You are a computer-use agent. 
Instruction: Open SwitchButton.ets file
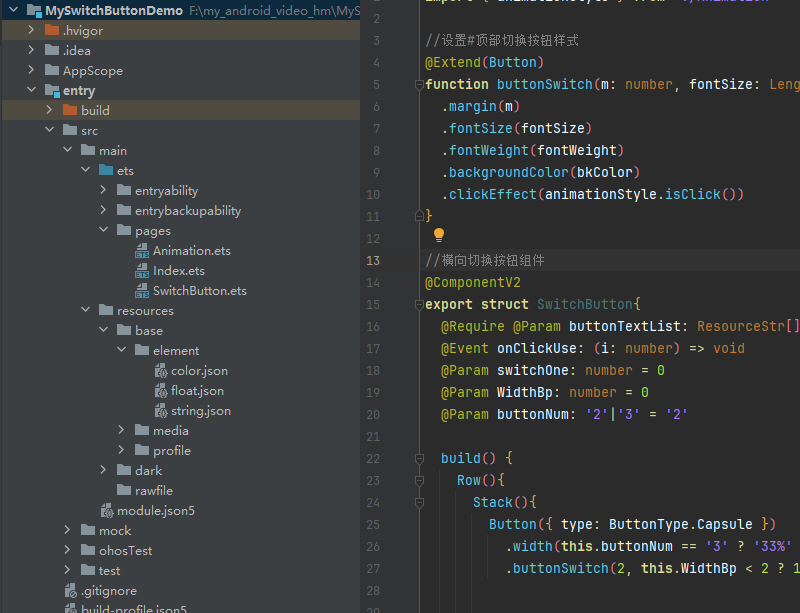[x=199, y=291]
